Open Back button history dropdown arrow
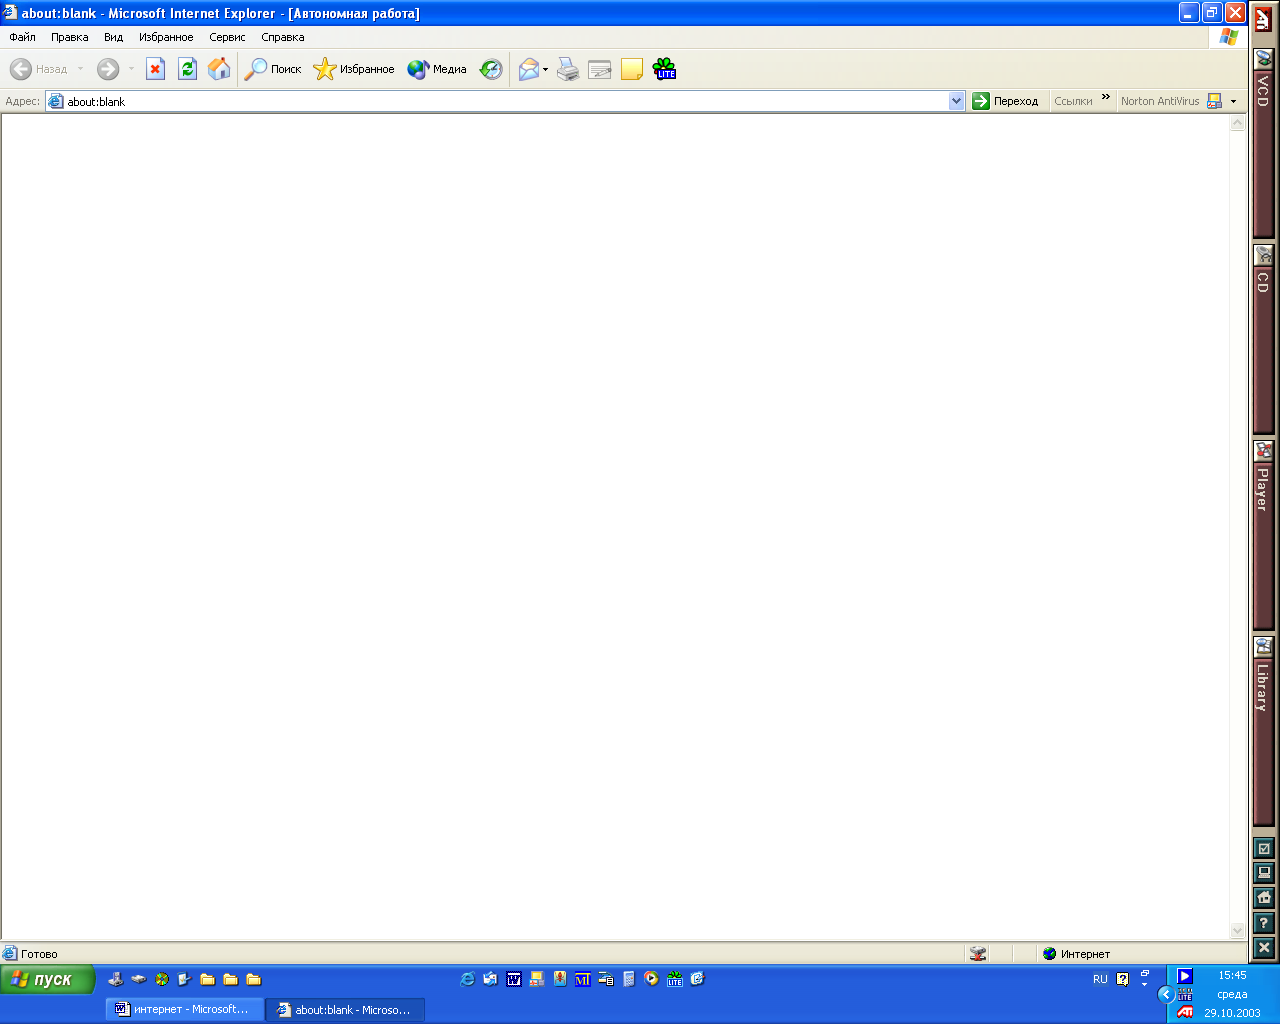Image resolution: width=1280 pixels, height=1024 pixels. click(81, 69)
